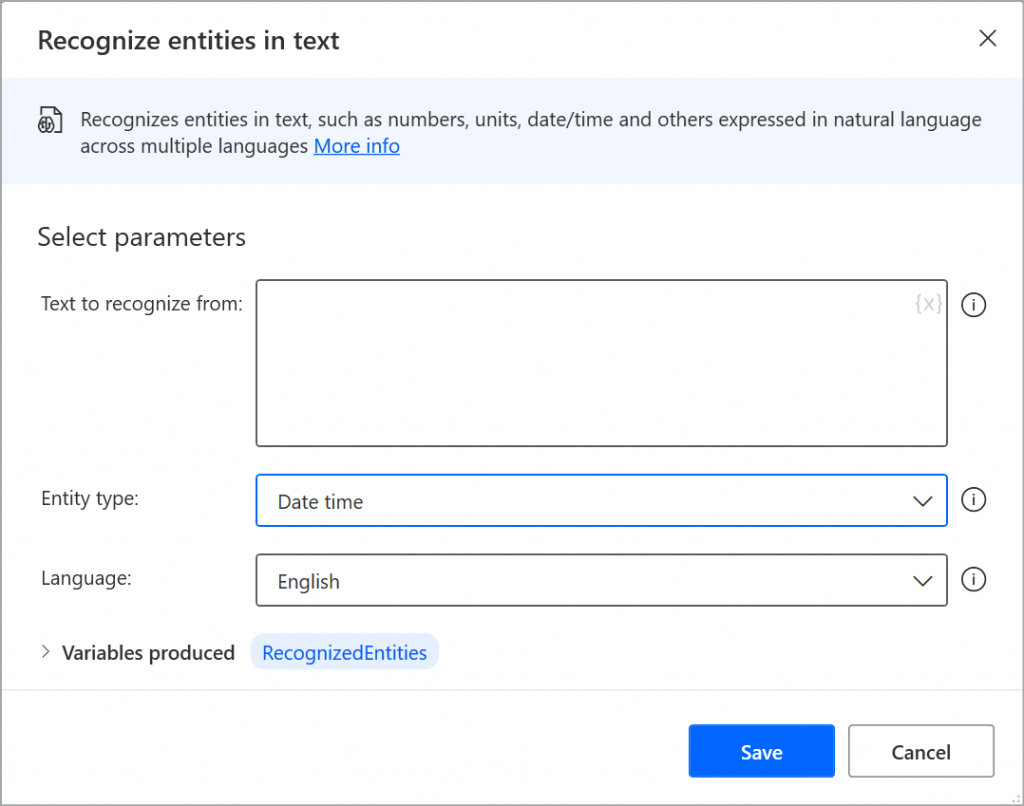
Task: Click the chevron arrow of Language field
Action: pos(923,581)
